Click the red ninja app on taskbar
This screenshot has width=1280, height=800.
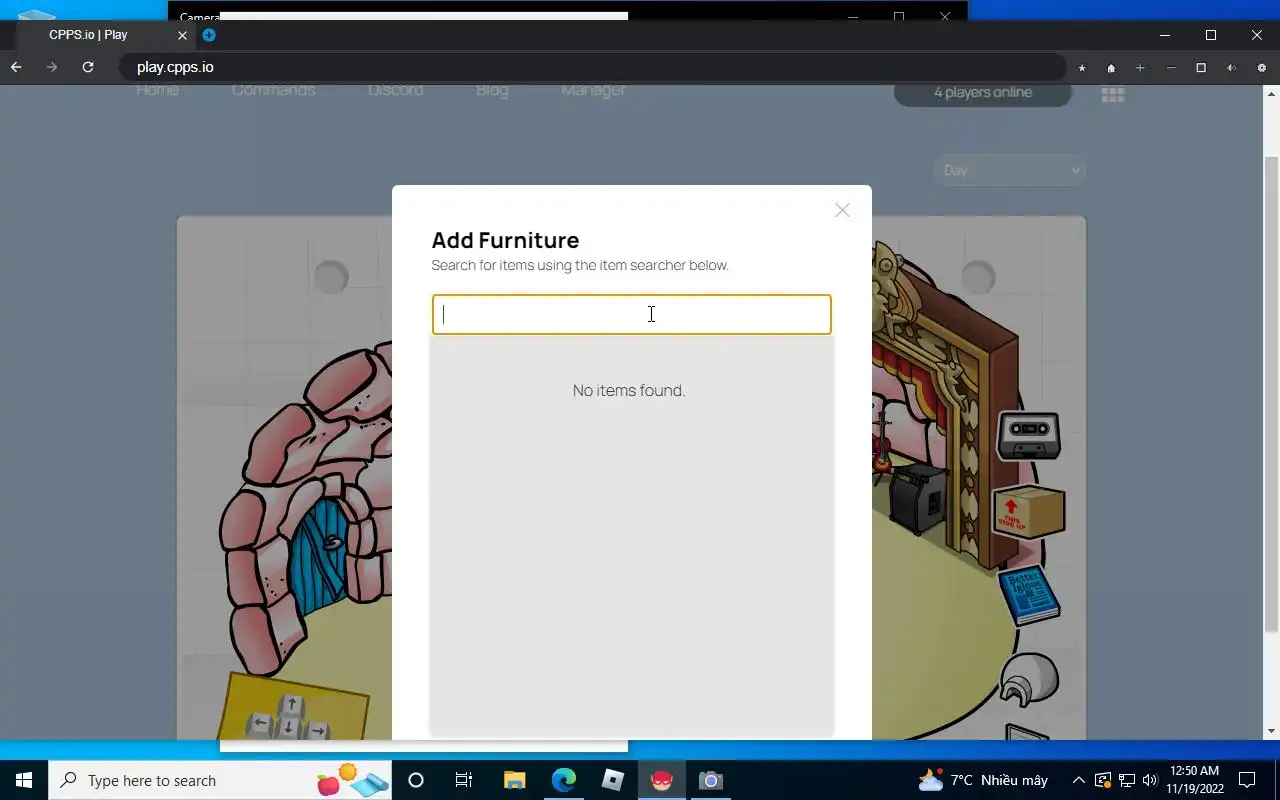tap(662, 780)
